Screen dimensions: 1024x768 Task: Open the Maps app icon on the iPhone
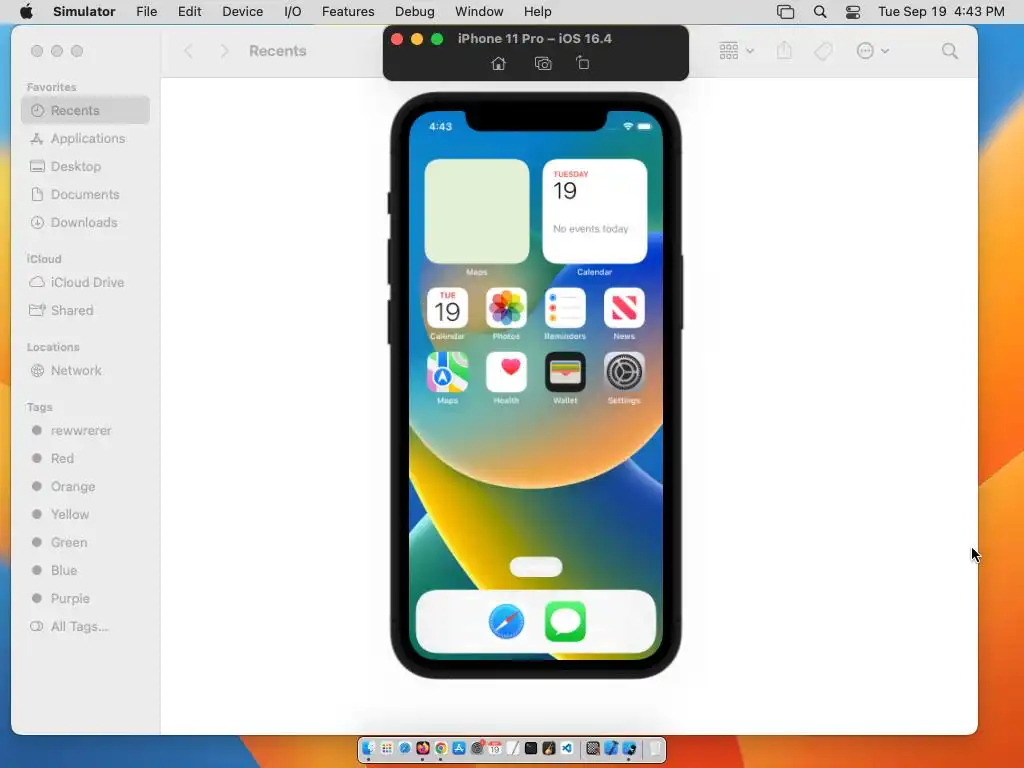point(447,372)
